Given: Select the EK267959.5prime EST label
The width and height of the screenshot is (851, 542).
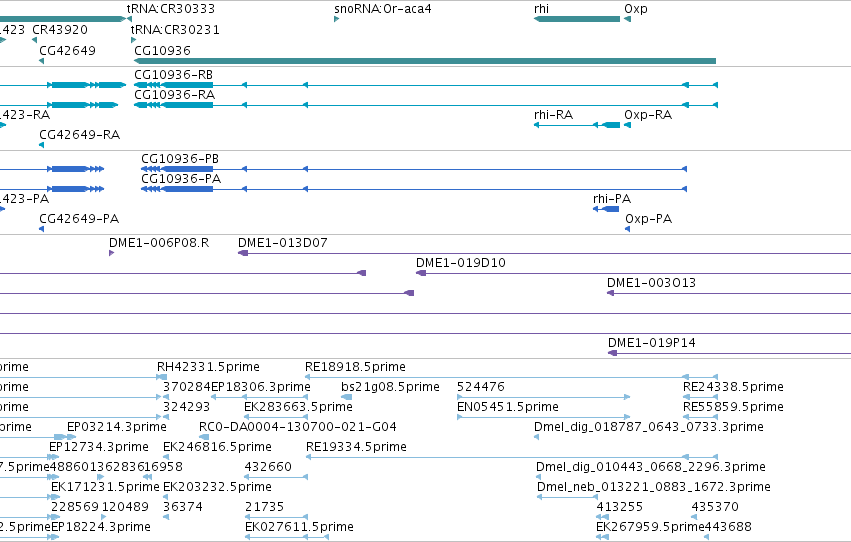Looking at the screenshot, I should pos(650,527).
